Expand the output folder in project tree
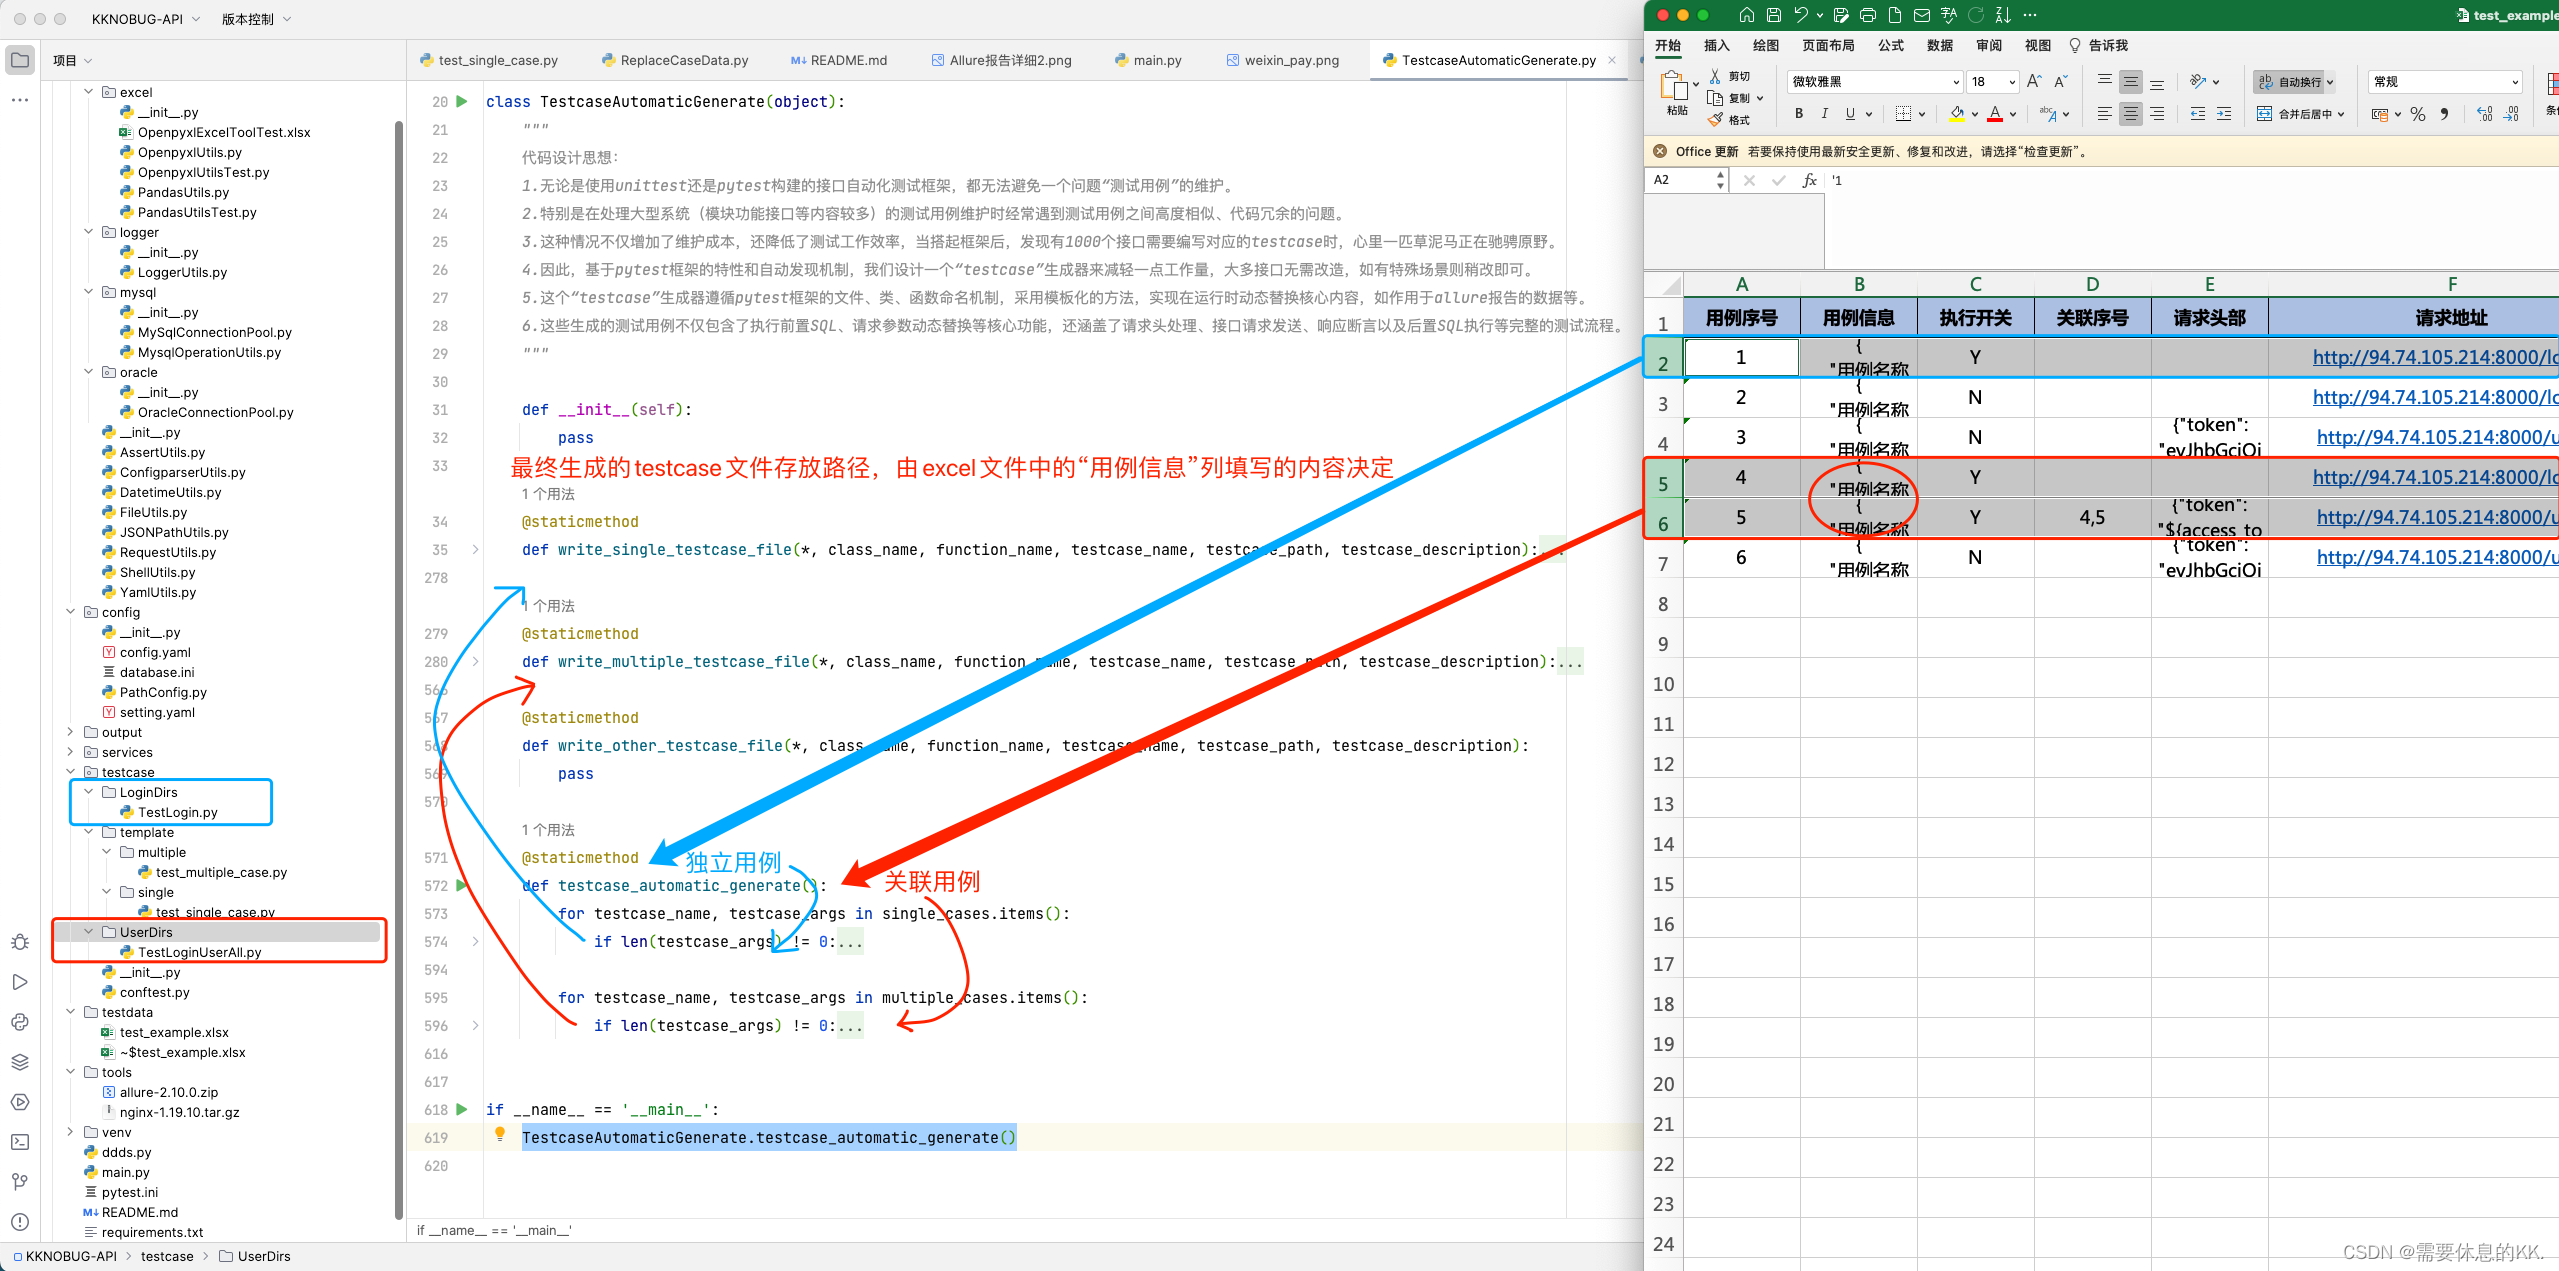This screenshot has width=2559, height=1271. tap(70, 732)
